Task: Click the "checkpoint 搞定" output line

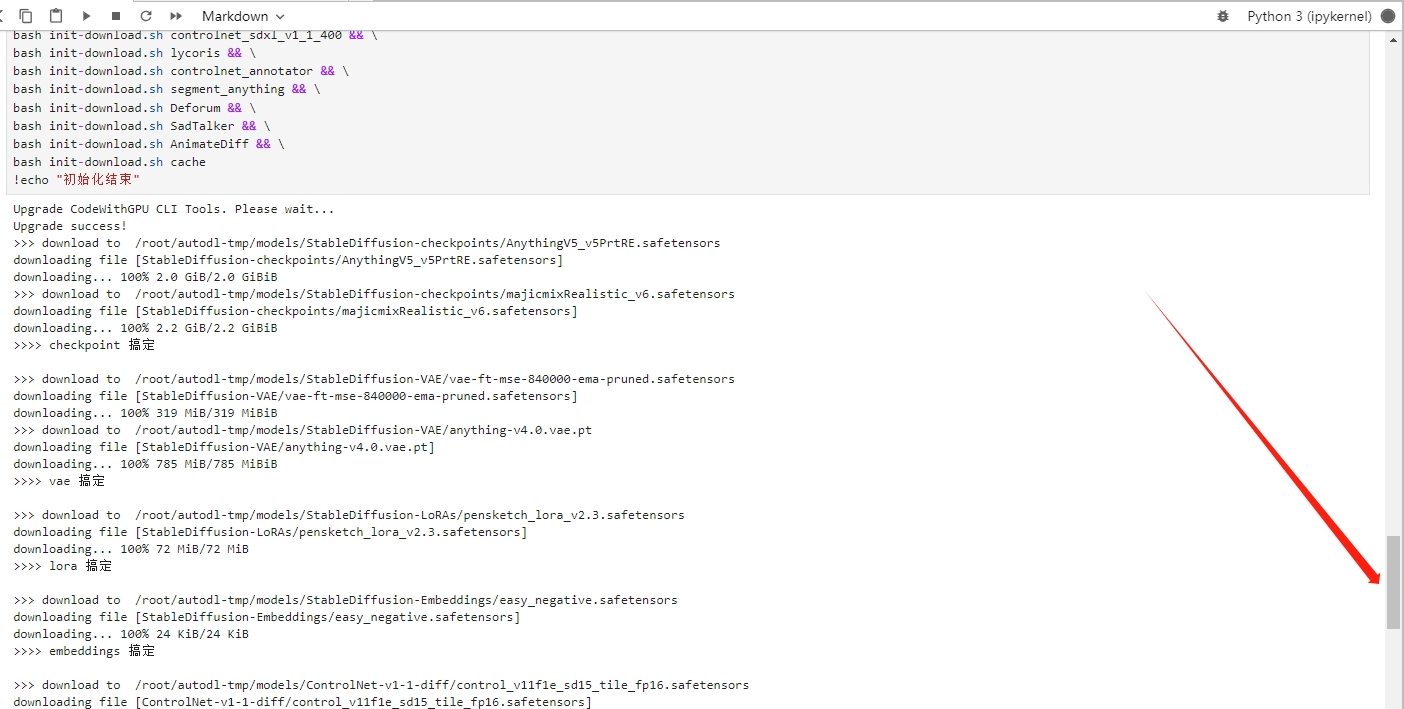Action: pos(84,345)
